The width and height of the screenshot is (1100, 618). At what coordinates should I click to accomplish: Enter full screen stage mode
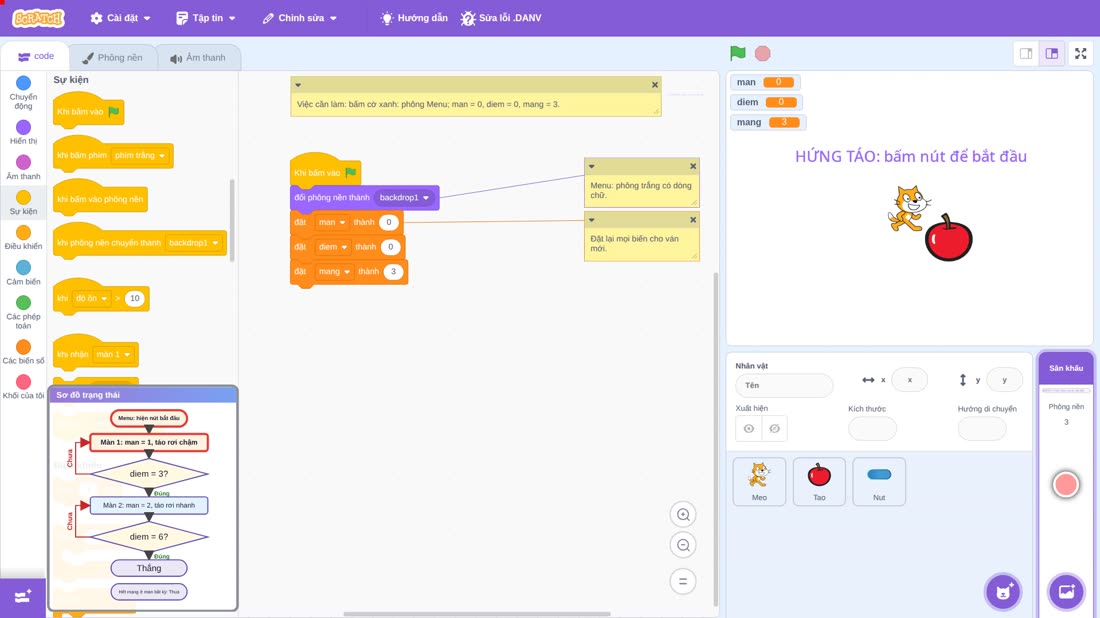(1080, 53)
